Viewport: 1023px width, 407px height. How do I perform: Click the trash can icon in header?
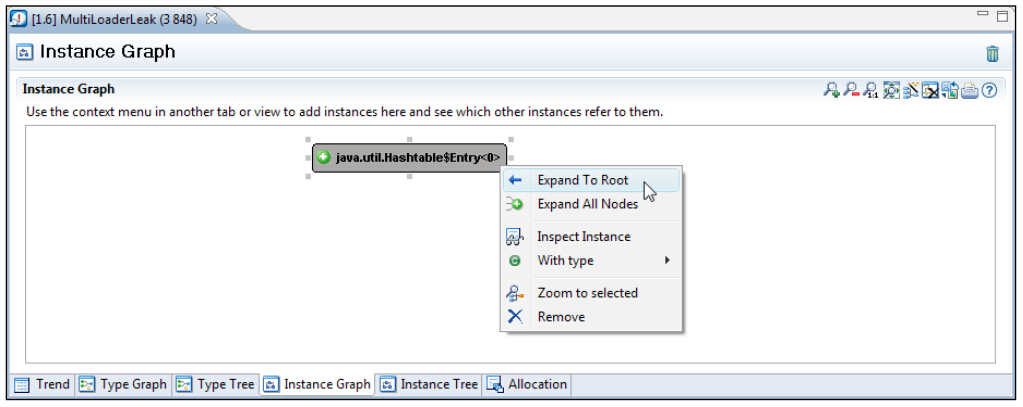click(x=992, y=54)
